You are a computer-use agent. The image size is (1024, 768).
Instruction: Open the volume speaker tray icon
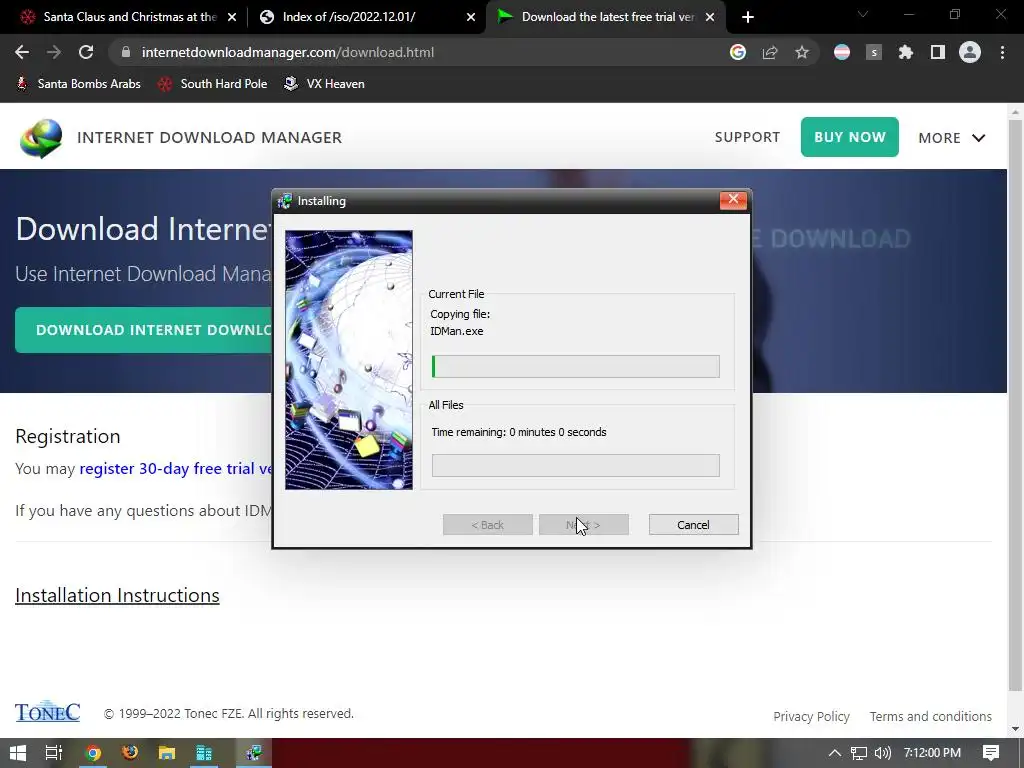(x=883, y=753)
